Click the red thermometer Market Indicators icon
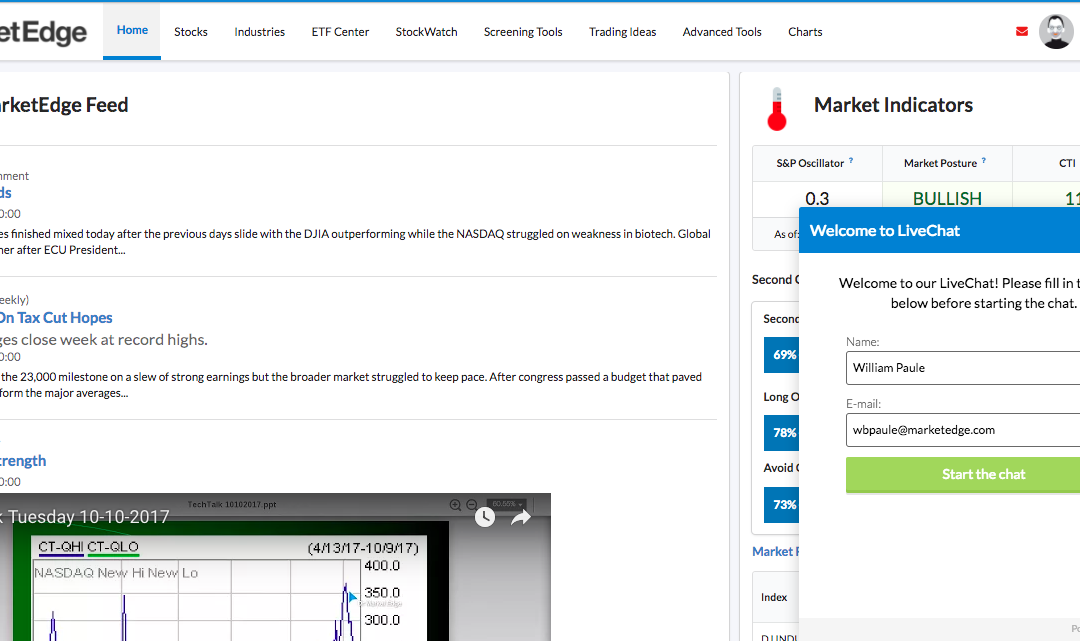 [x=777, y=109]
